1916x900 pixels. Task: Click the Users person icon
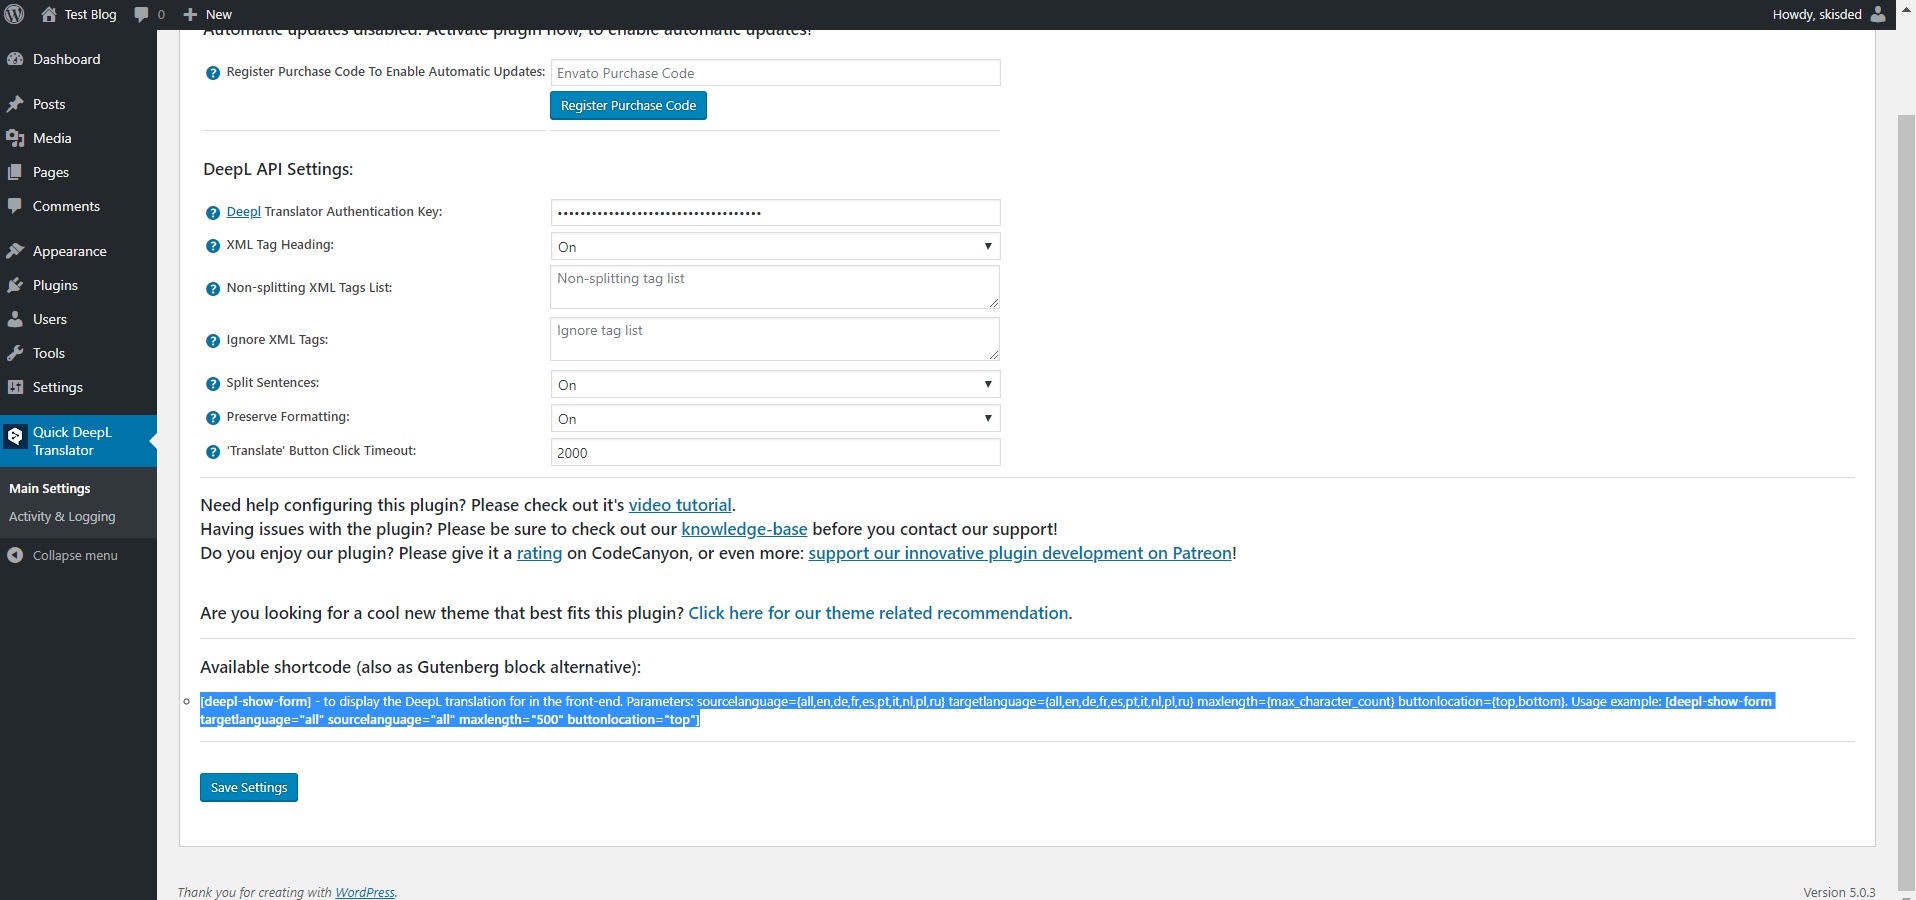click(x=15, y=319)
